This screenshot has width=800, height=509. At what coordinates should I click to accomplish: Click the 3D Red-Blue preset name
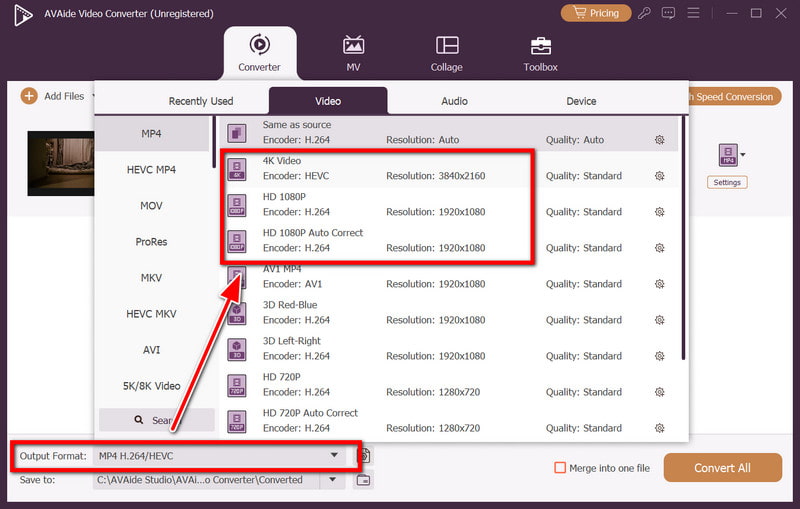point(290,305)
